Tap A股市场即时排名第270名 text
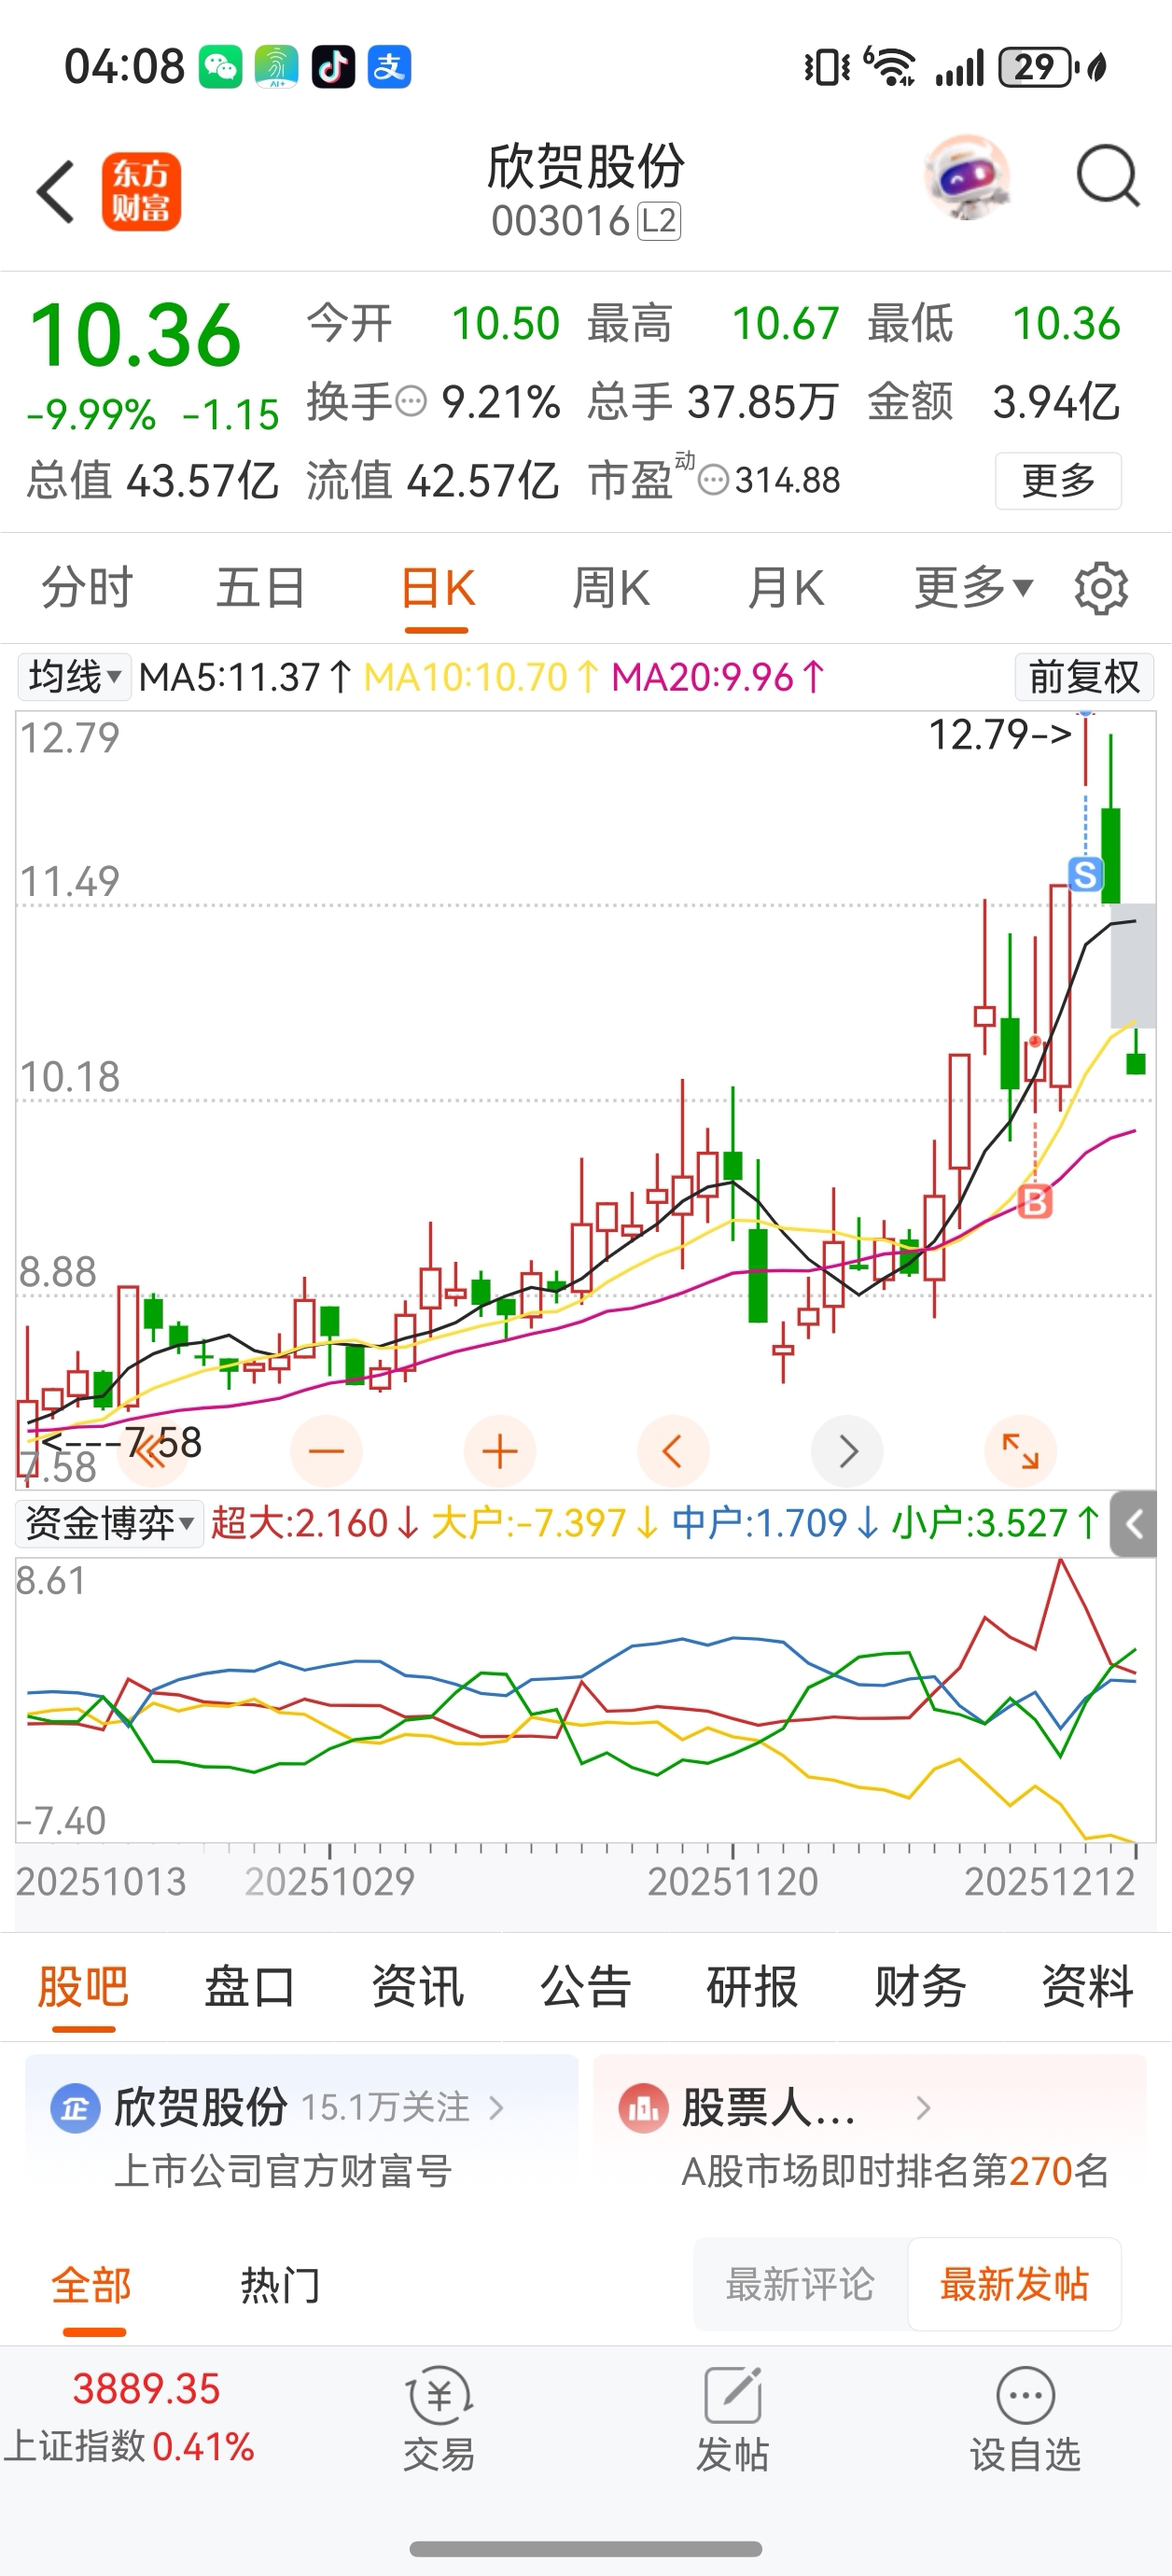1172x2576 pixels. coord(895,2172)
